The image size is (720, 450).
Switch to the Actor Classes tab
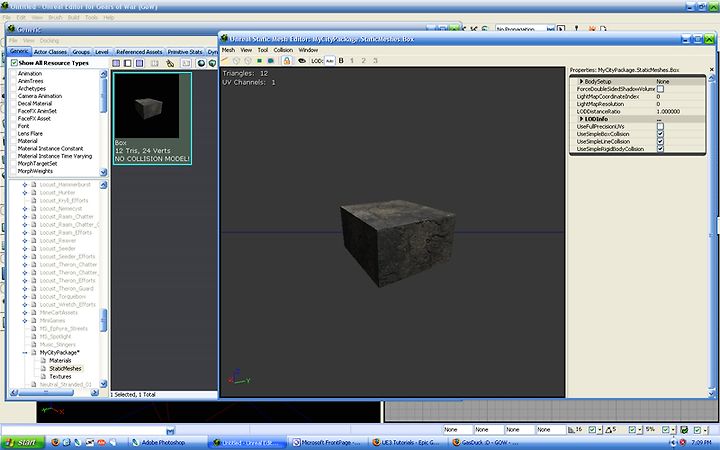tap(50, 52)
